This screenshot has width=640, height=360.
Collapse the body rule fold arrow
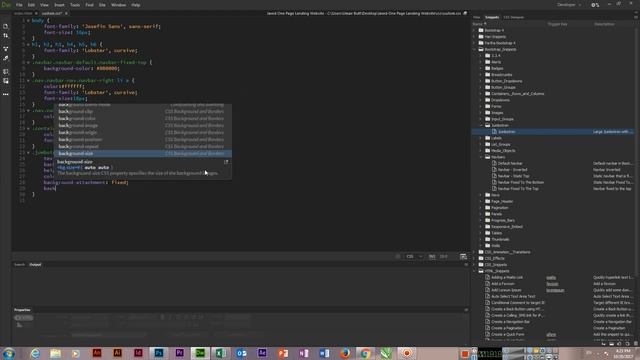pos(28,20)
